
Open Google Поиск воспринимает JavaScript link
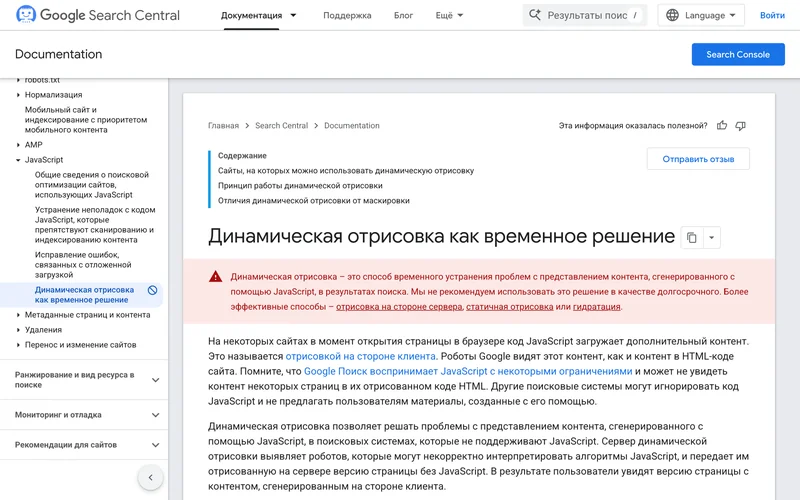[x=468, y=371]
